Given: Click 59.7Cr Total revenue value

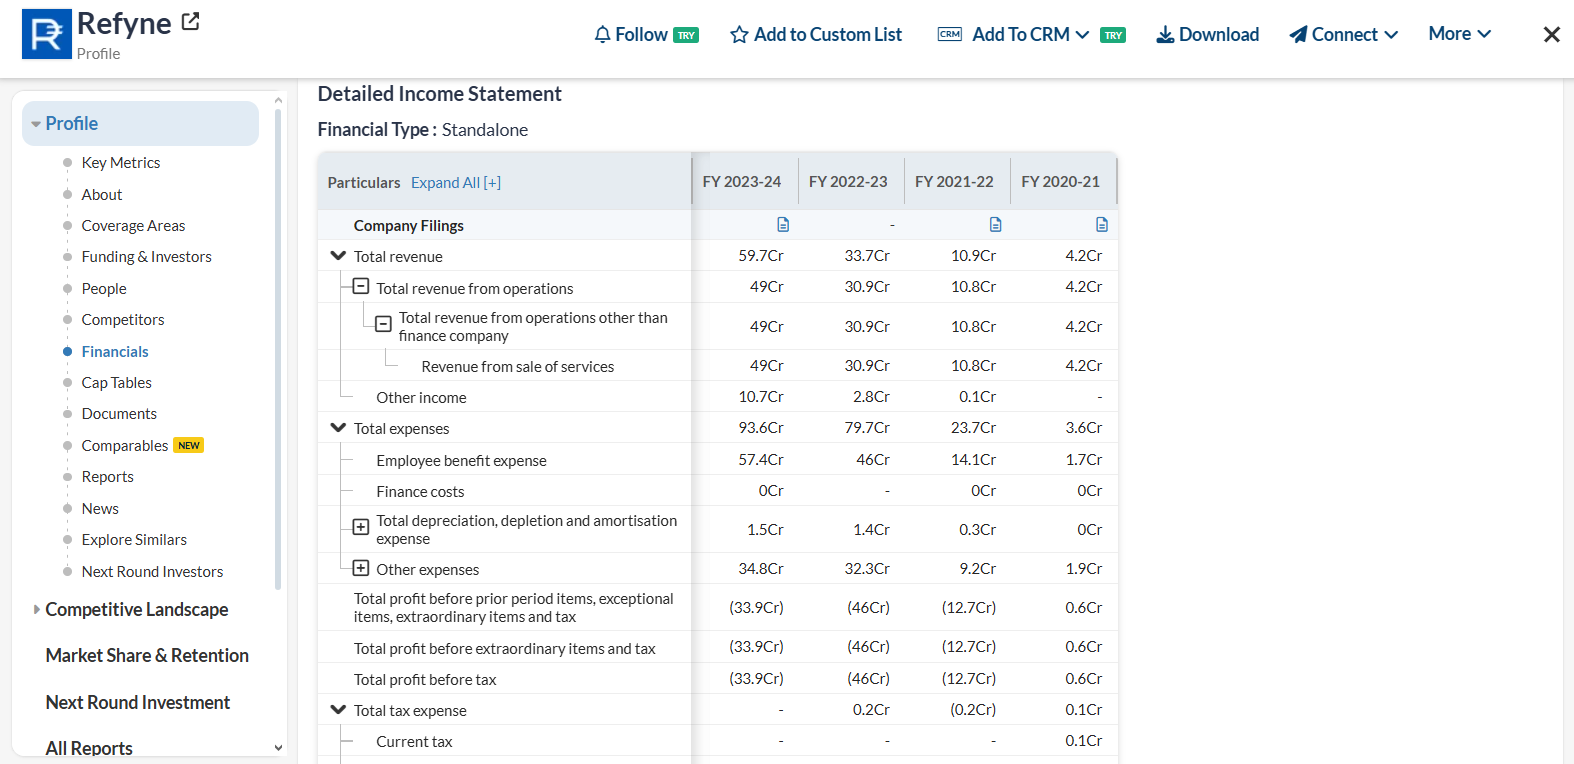Looking at the screenshot, I should [761, 256].
